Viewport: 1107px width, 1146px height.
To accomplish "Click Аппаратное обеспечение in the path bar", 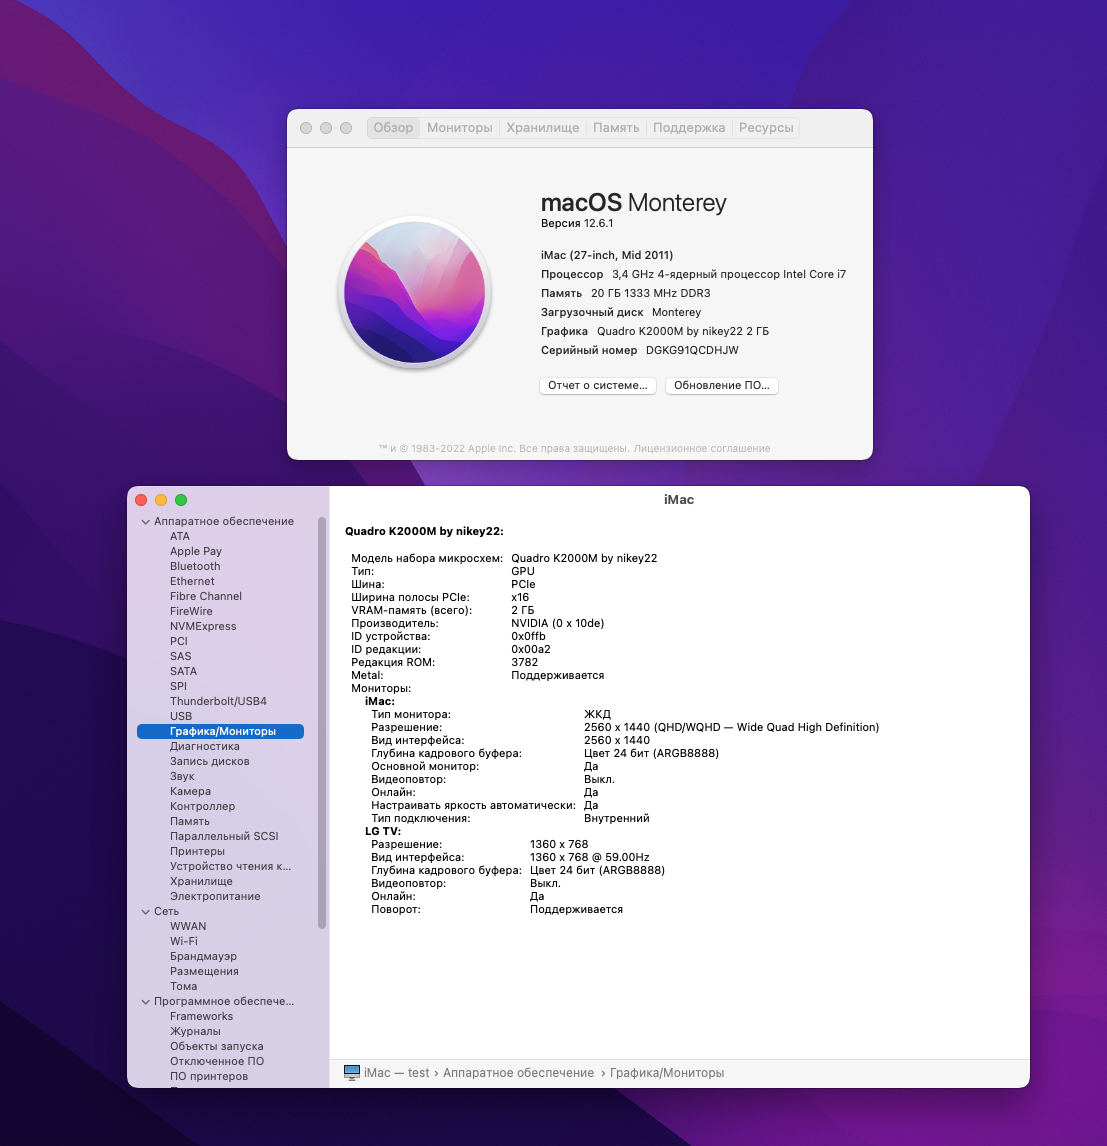I will (x=518, y=1073).
